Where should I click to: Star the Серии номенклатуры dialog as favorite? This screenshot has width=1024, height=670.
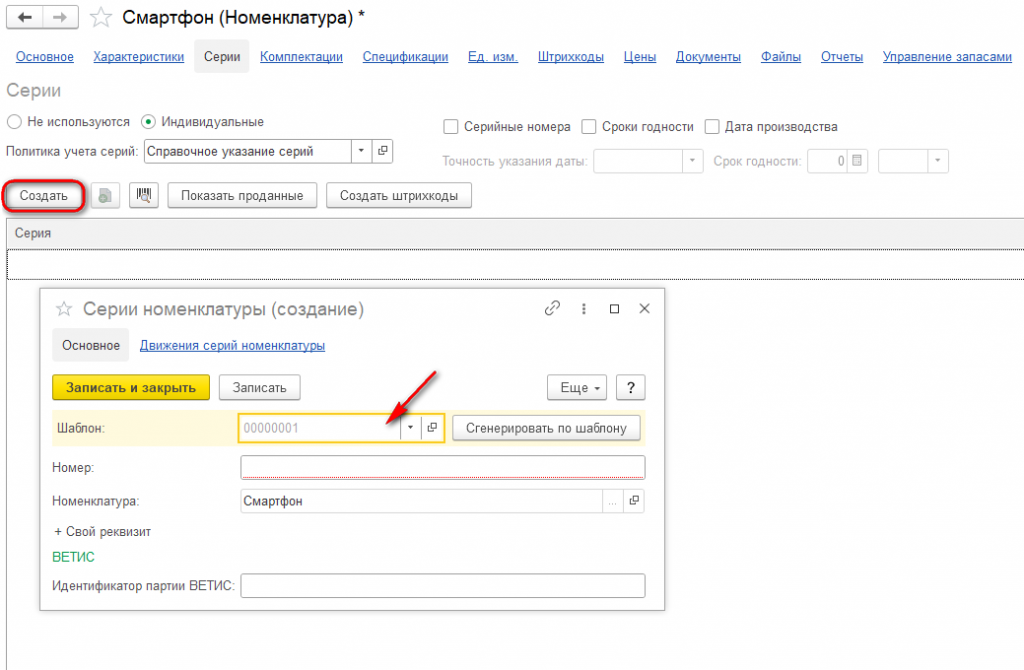pyautogui.click(x=63, y=308)
